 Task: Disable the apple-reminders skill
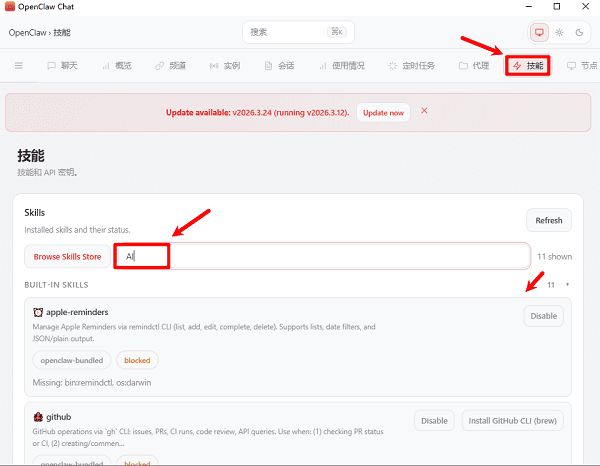[x=543, y=316]
